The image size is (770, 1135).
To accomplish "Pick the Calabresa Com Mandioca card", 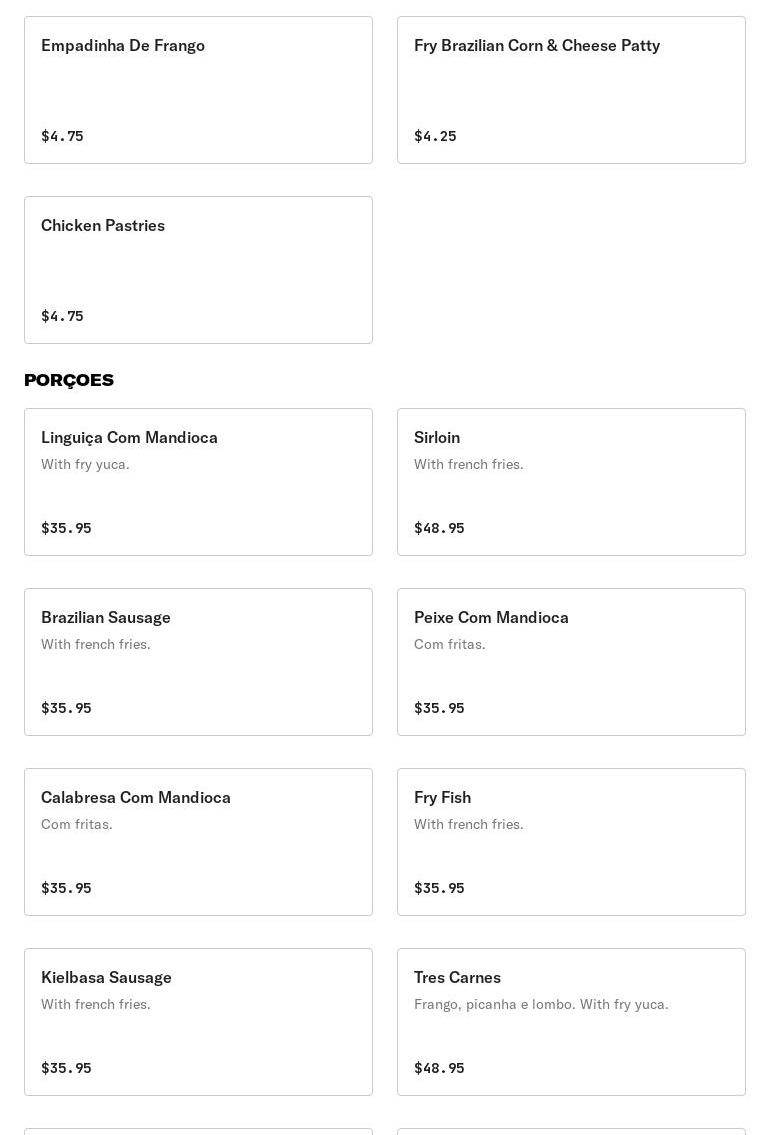I will tap(198, 842).
